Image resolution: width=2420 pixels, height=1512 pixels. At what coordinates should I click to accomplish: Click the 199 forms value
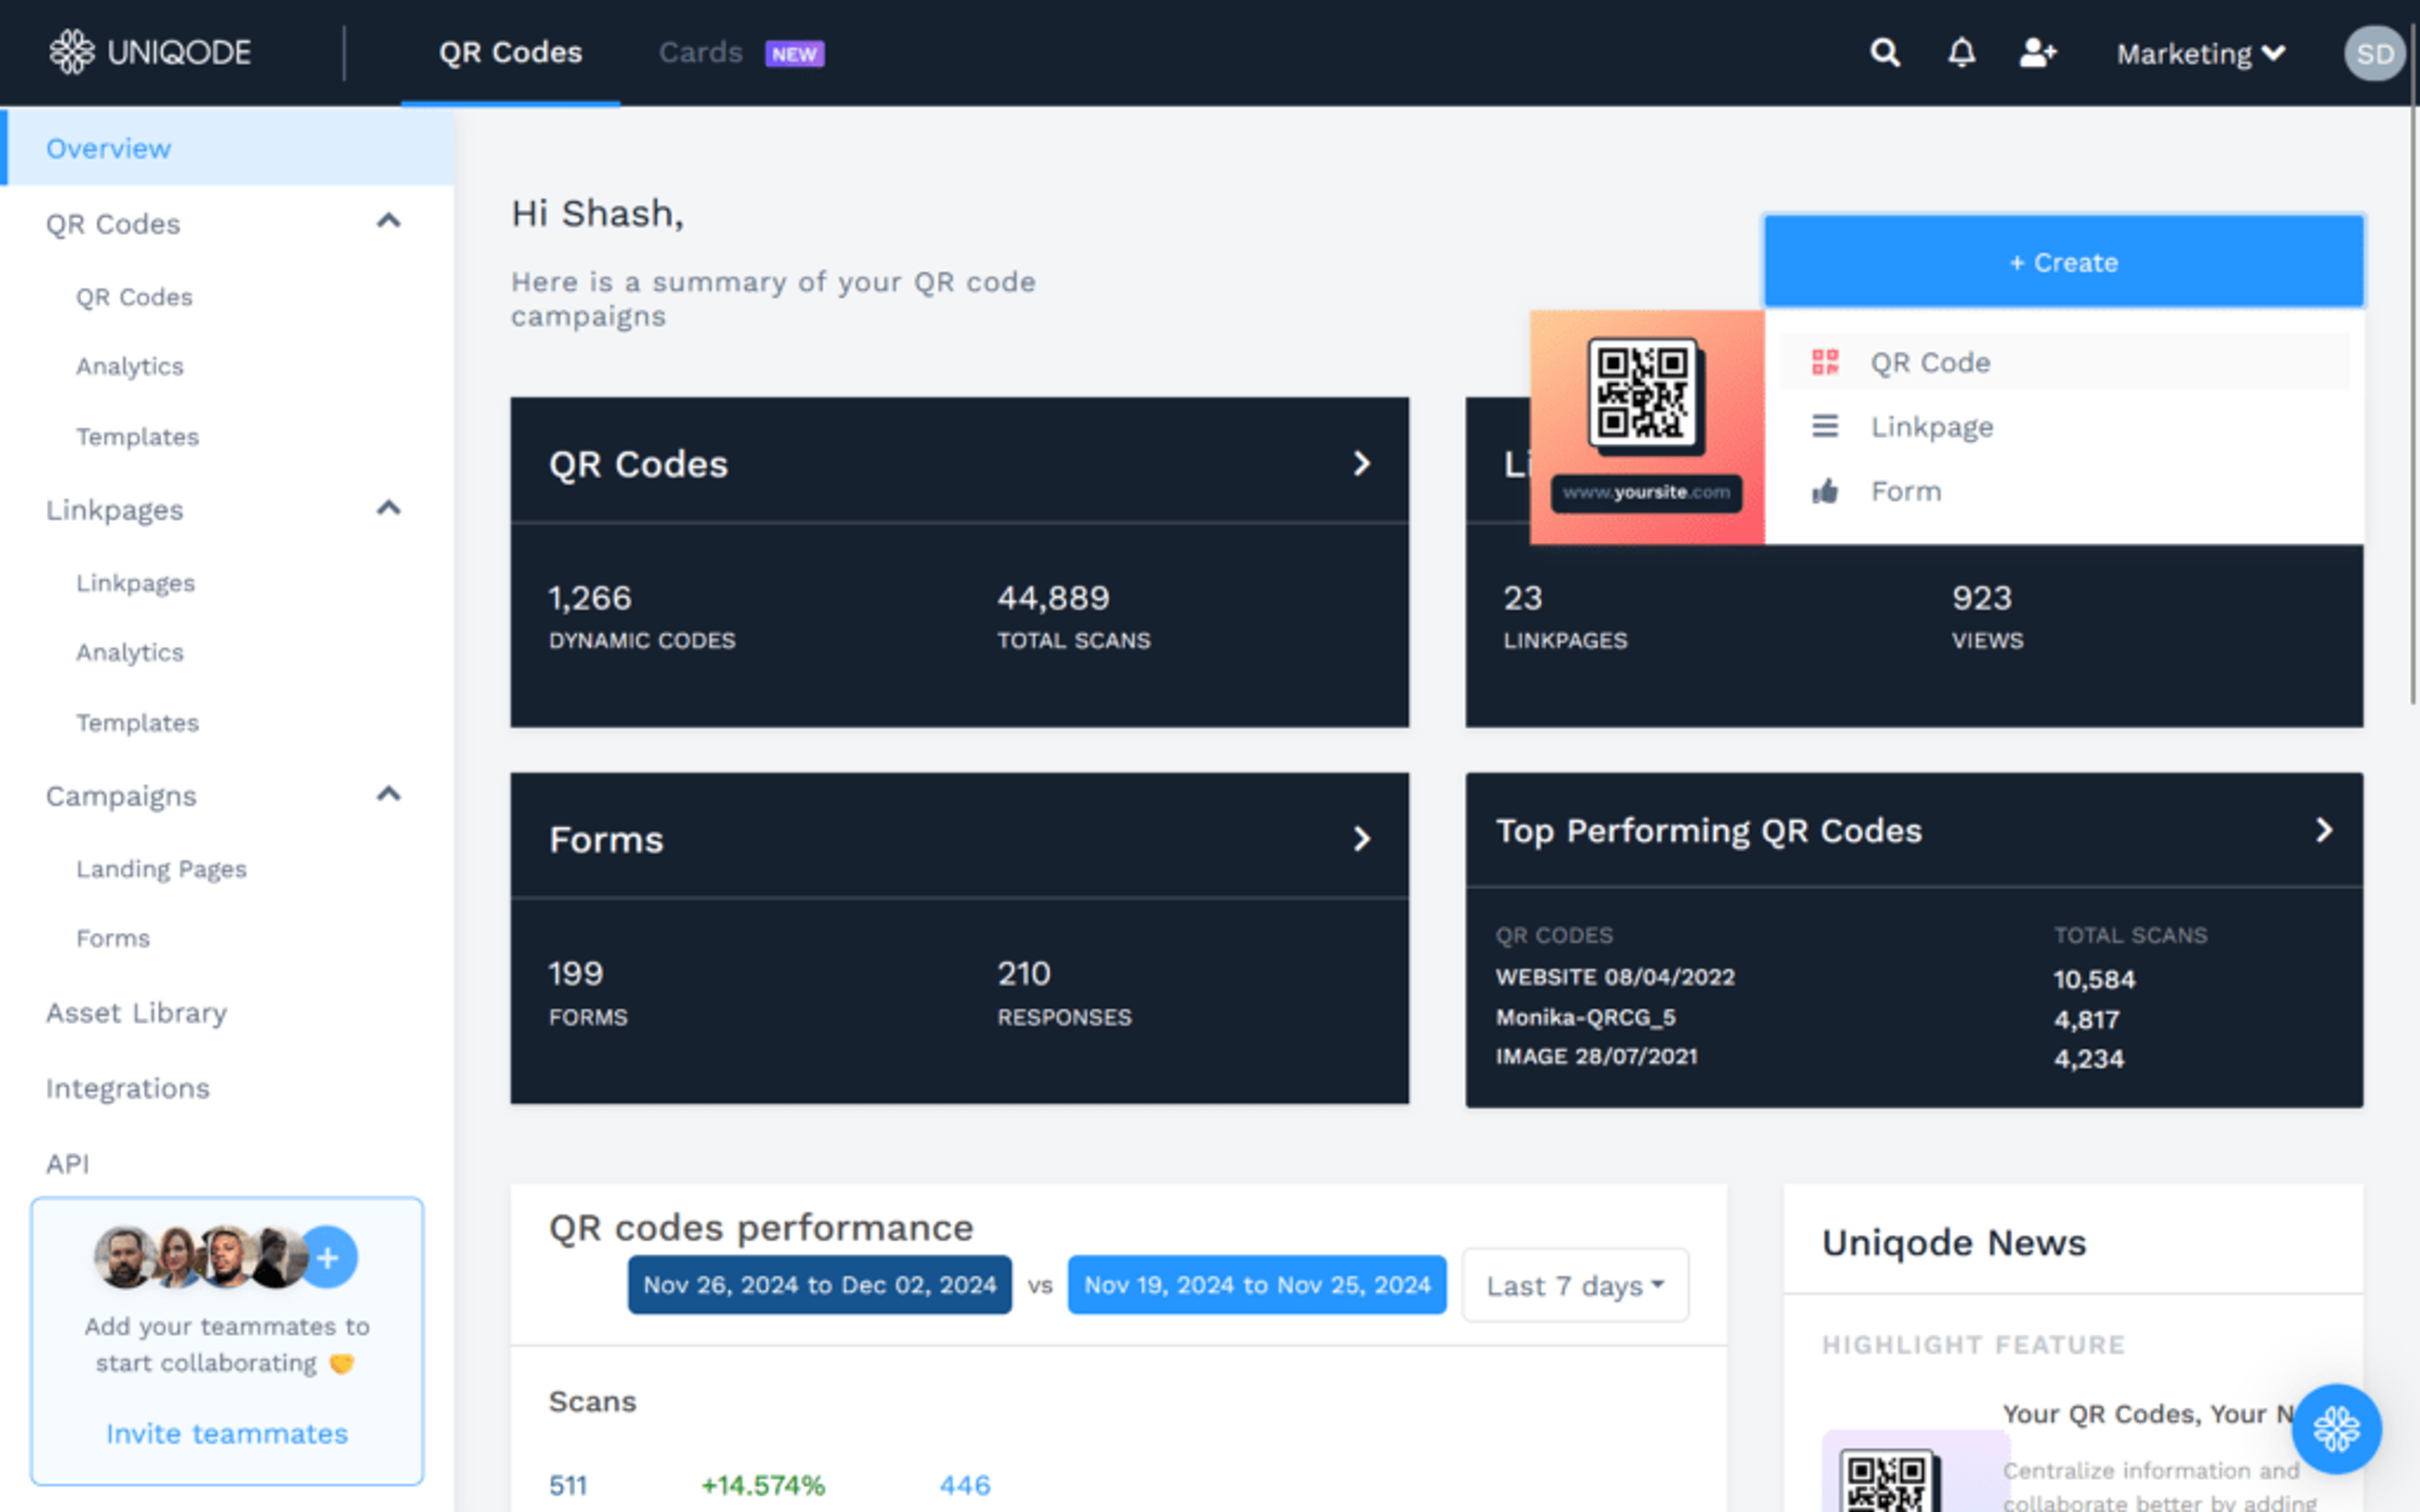coord(575,973)
